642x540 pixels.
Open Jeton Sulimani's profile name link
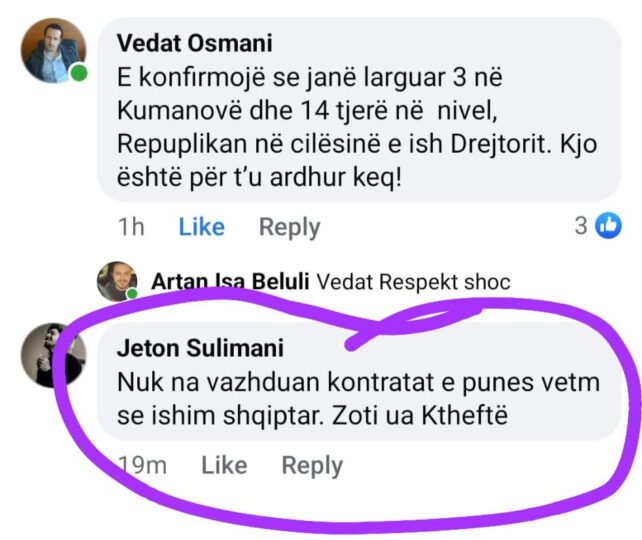click(200, 348)
